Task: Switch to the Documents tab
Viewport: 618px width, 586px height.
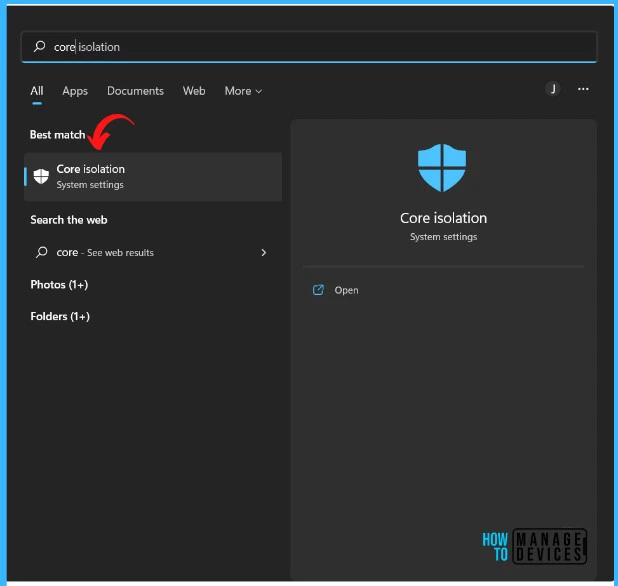Action: tap(135, 91)
